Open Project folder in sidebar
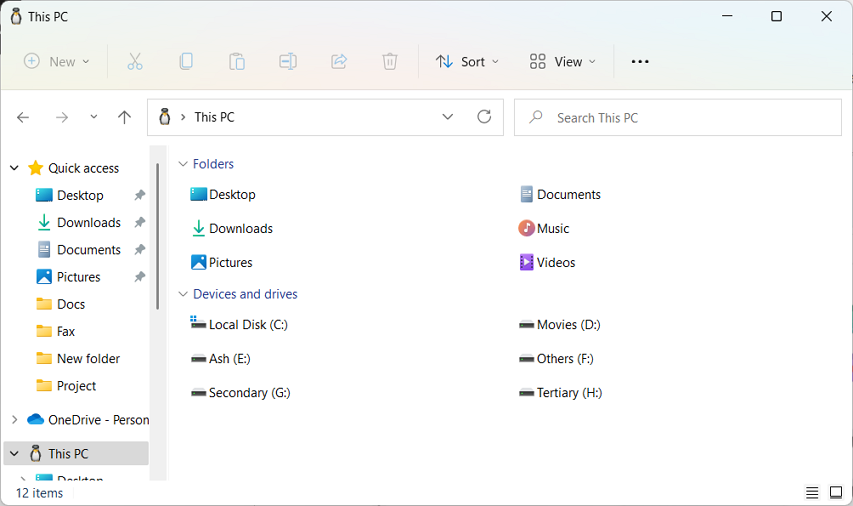This screenshot has width=853, height=506. tap(77, 386)
